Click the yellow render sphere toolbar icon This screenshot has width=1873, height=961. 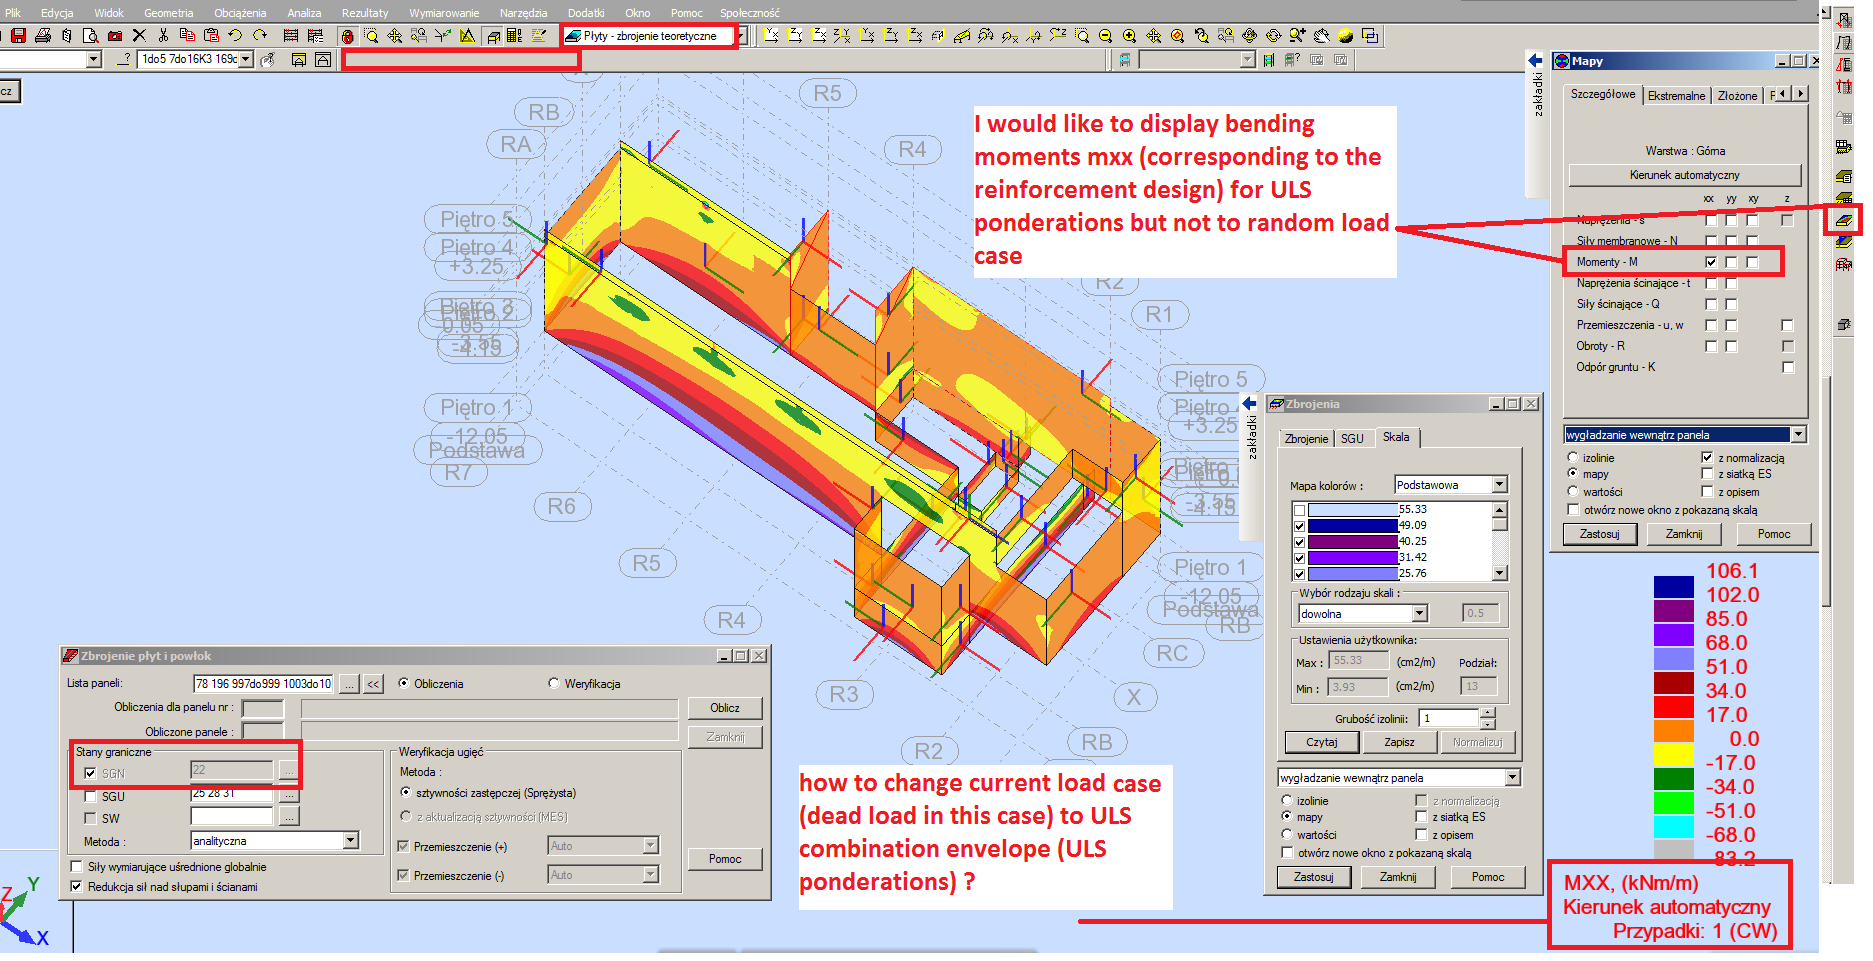(1345, 36)
